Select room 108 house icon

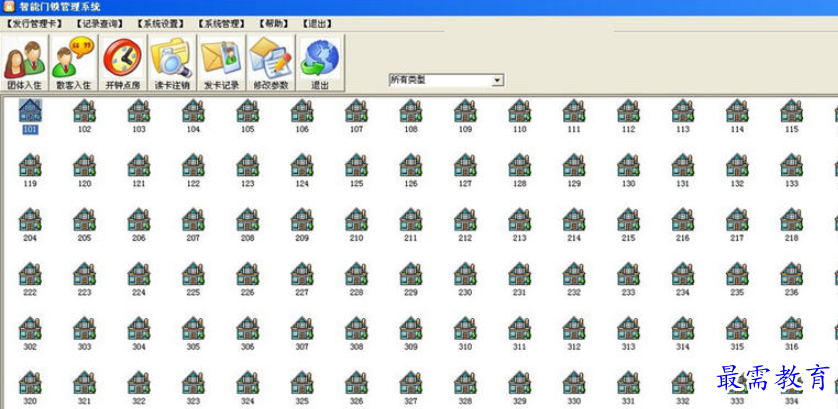pyautogui.click(x=411, y=111)
